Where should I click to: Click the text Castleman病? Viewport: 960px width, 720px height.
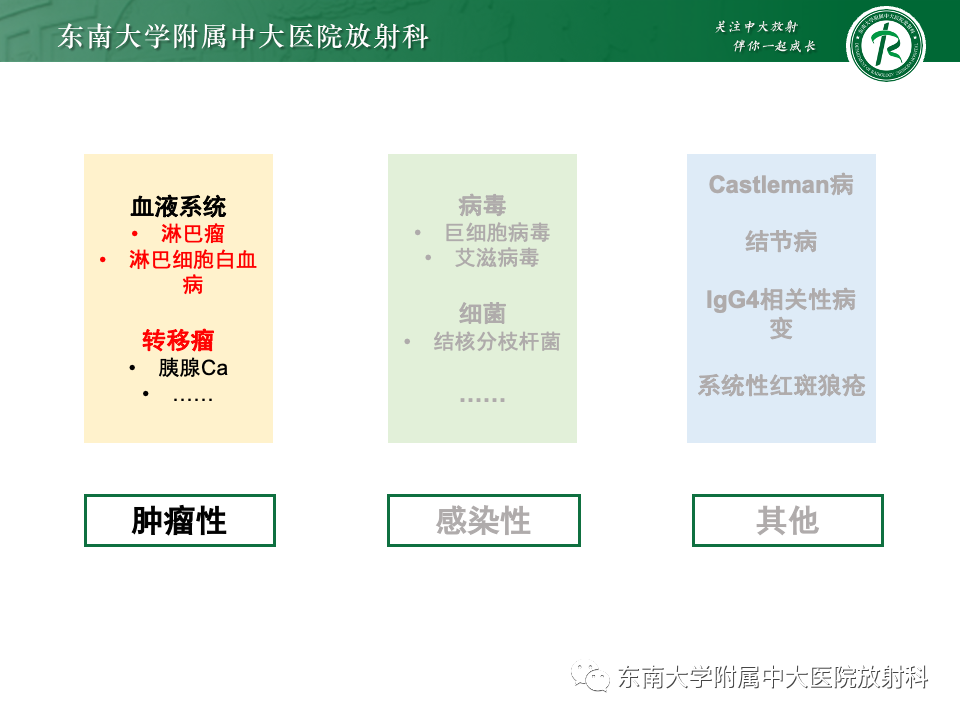click(x=781, y=184)
